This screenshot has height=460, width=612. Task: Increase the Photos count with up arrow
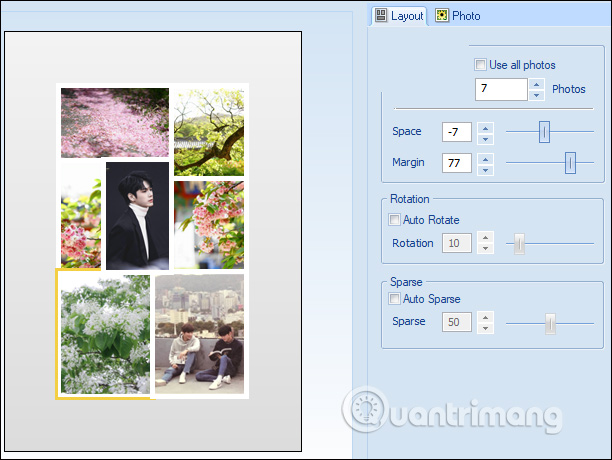(537, 84)
